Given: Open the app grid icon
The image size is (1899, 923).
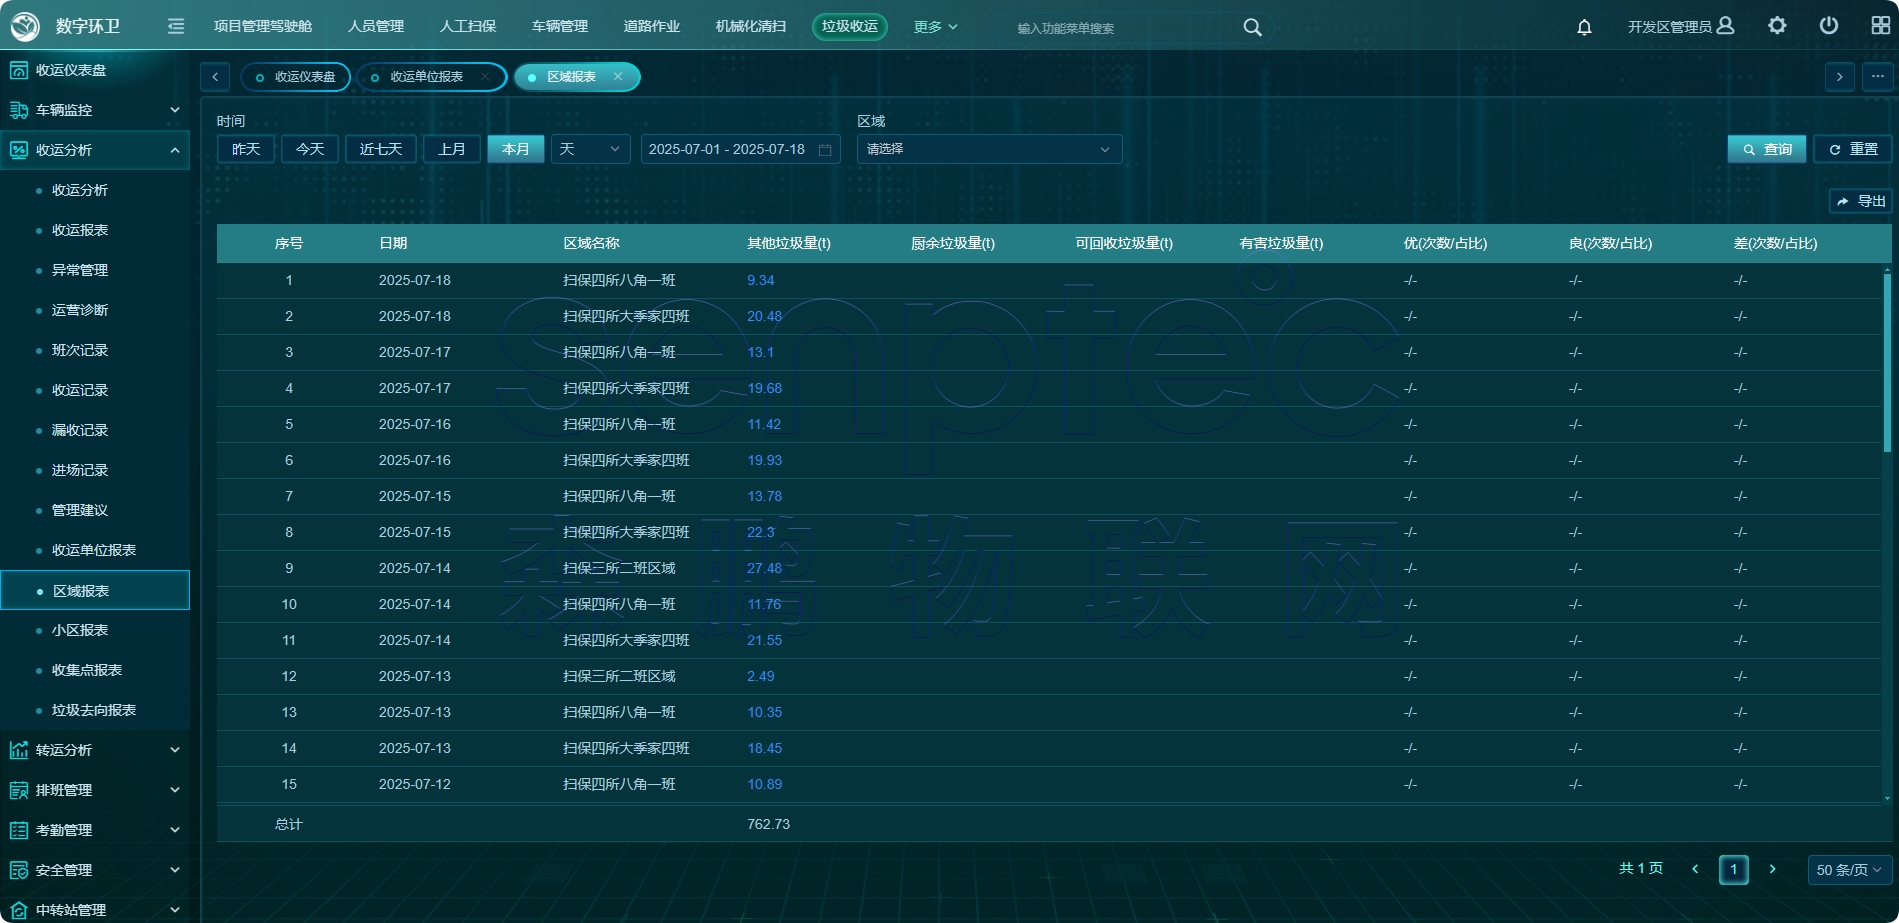Looking at the screenshot, I should point(1880,26).
